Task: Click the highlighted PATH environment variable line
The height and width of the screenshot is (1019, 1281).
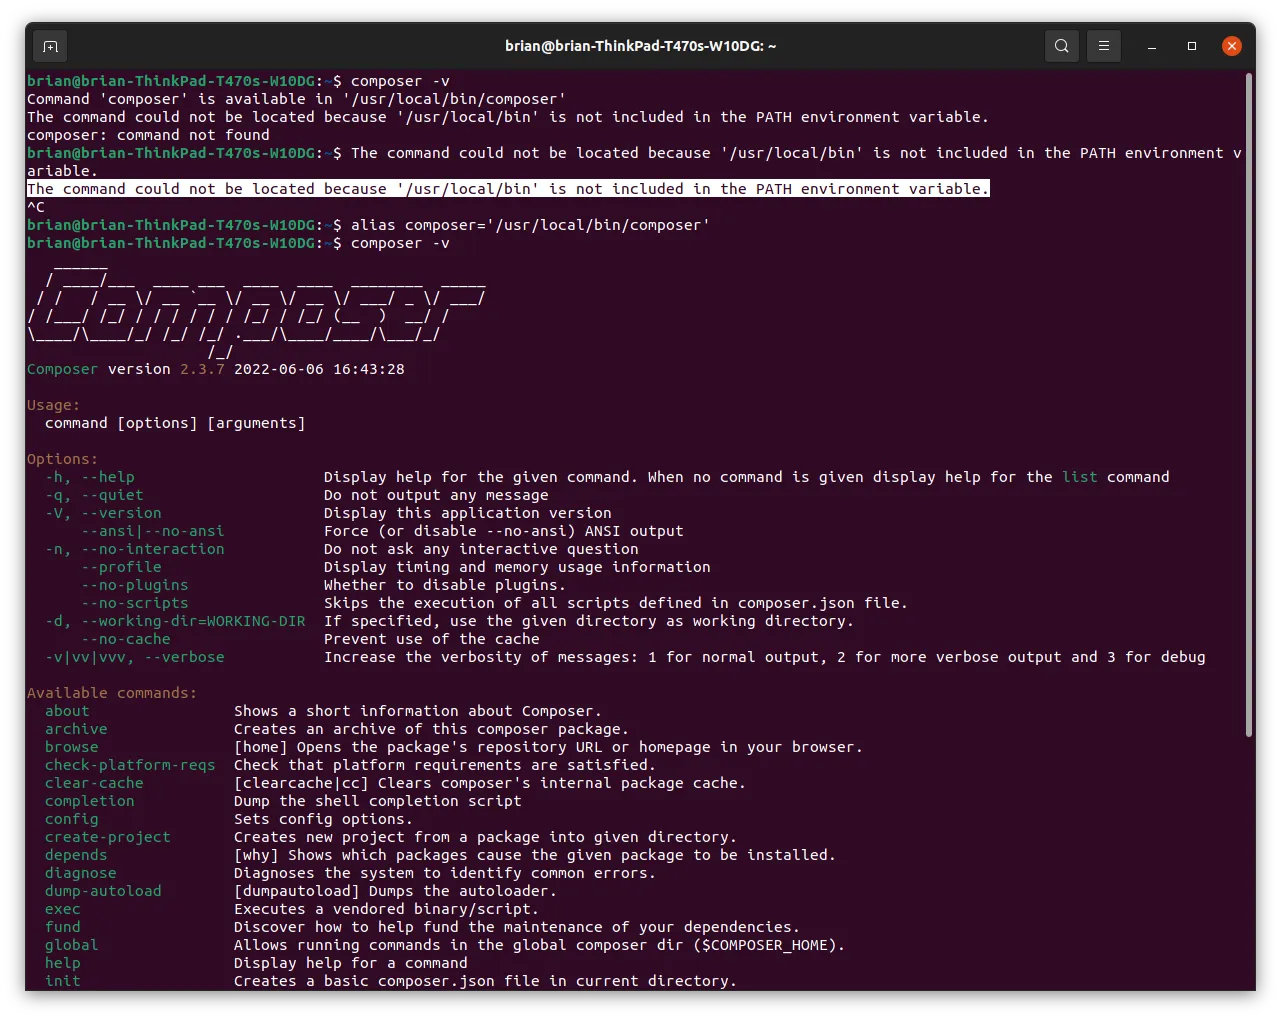Action: pyautogui.click(x=508, y=189)
